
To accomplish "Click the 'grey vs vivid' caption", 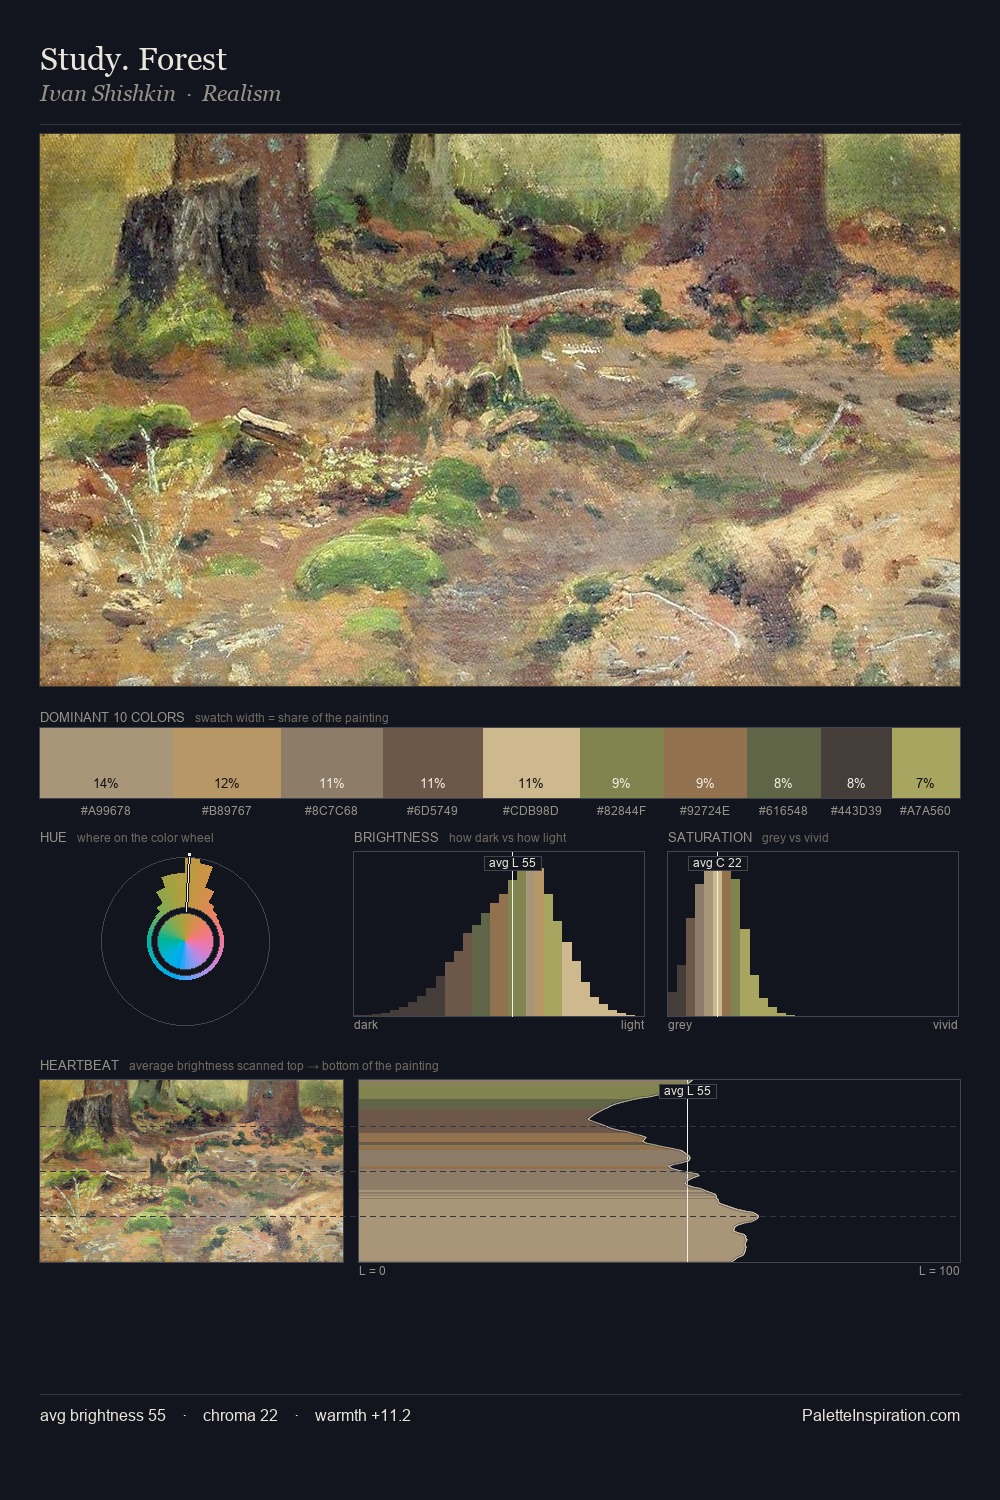I will [x=795, y=837].
